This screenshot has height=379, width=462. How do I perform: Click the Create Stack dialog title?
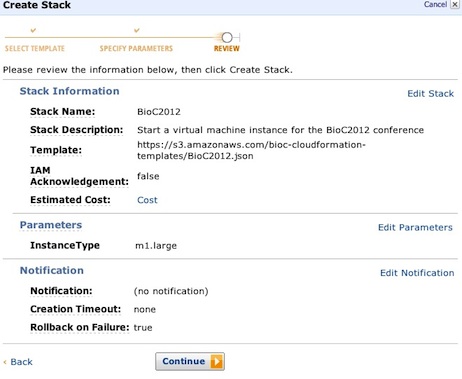click(x=37, y=5)
